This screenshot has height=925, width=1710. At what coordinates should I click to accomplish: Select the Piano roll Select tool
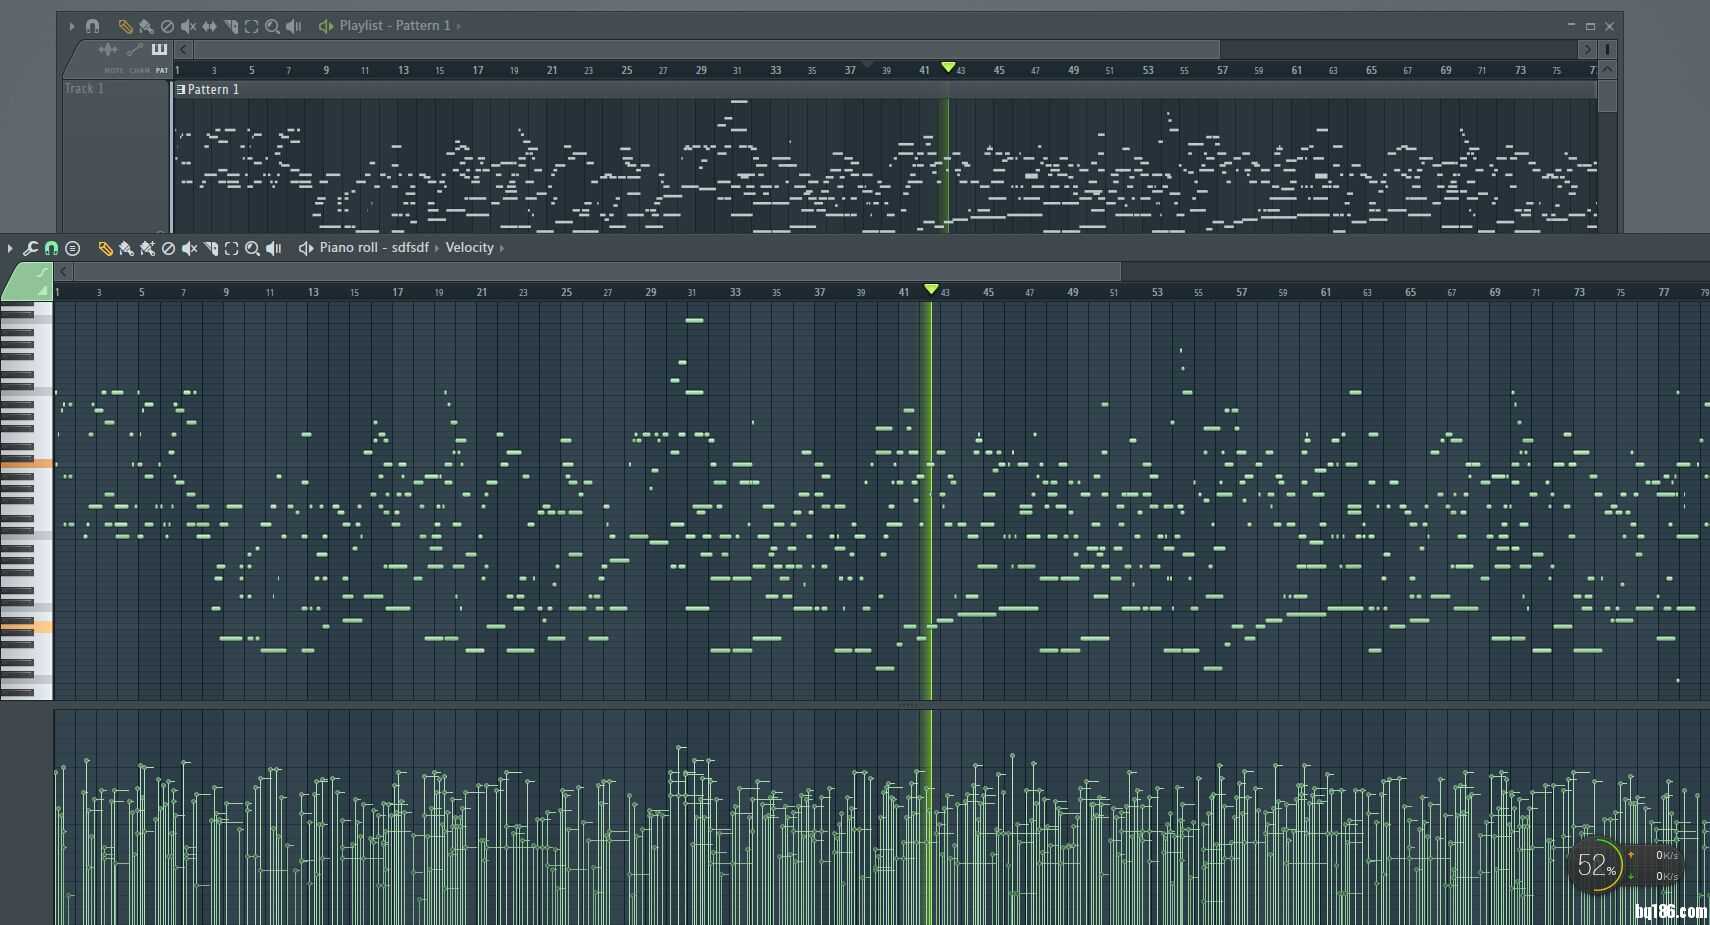[x=231, y=248]
